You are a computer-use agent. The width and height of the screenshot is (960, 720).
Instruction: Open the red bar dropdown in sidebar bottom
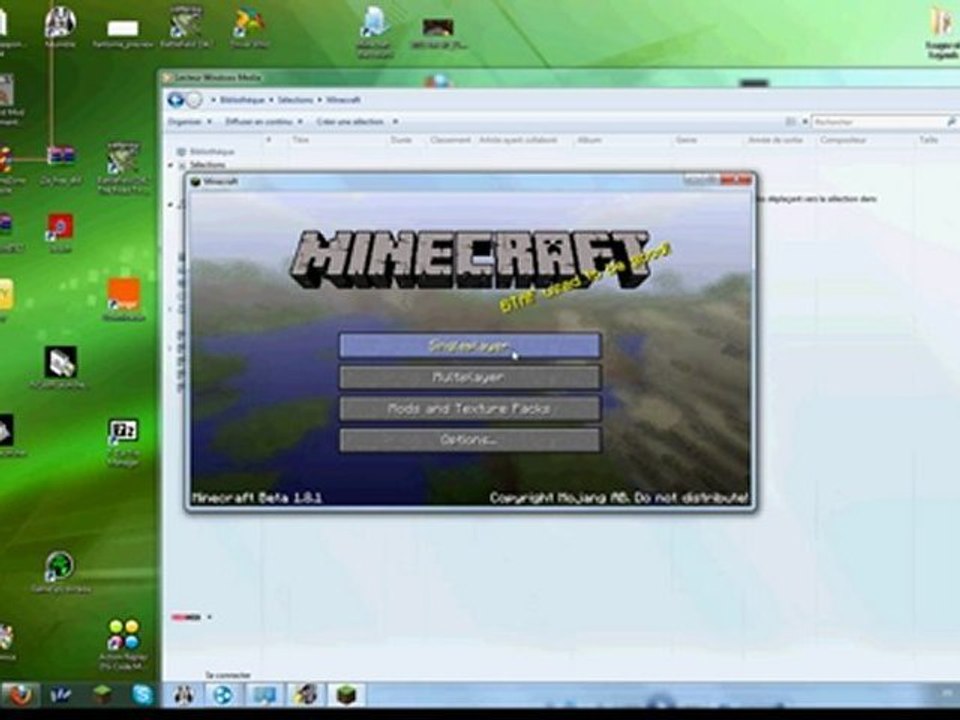tap(209, 617)
